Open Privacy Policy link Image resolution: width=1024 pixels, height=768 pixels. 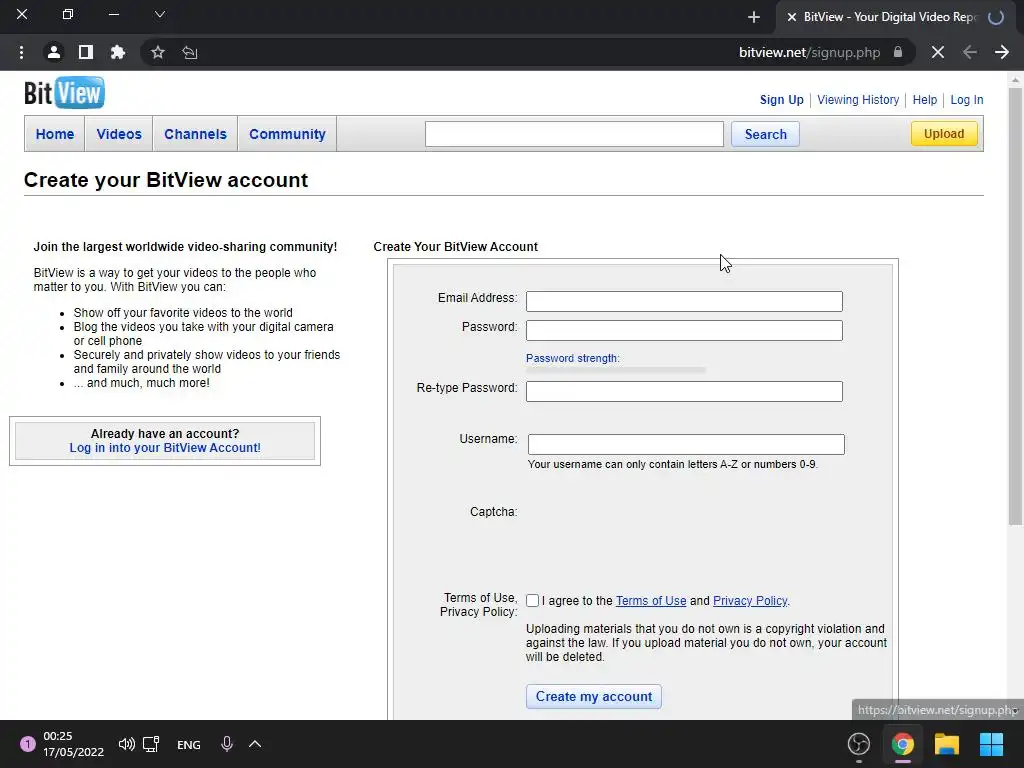point(750,601)
